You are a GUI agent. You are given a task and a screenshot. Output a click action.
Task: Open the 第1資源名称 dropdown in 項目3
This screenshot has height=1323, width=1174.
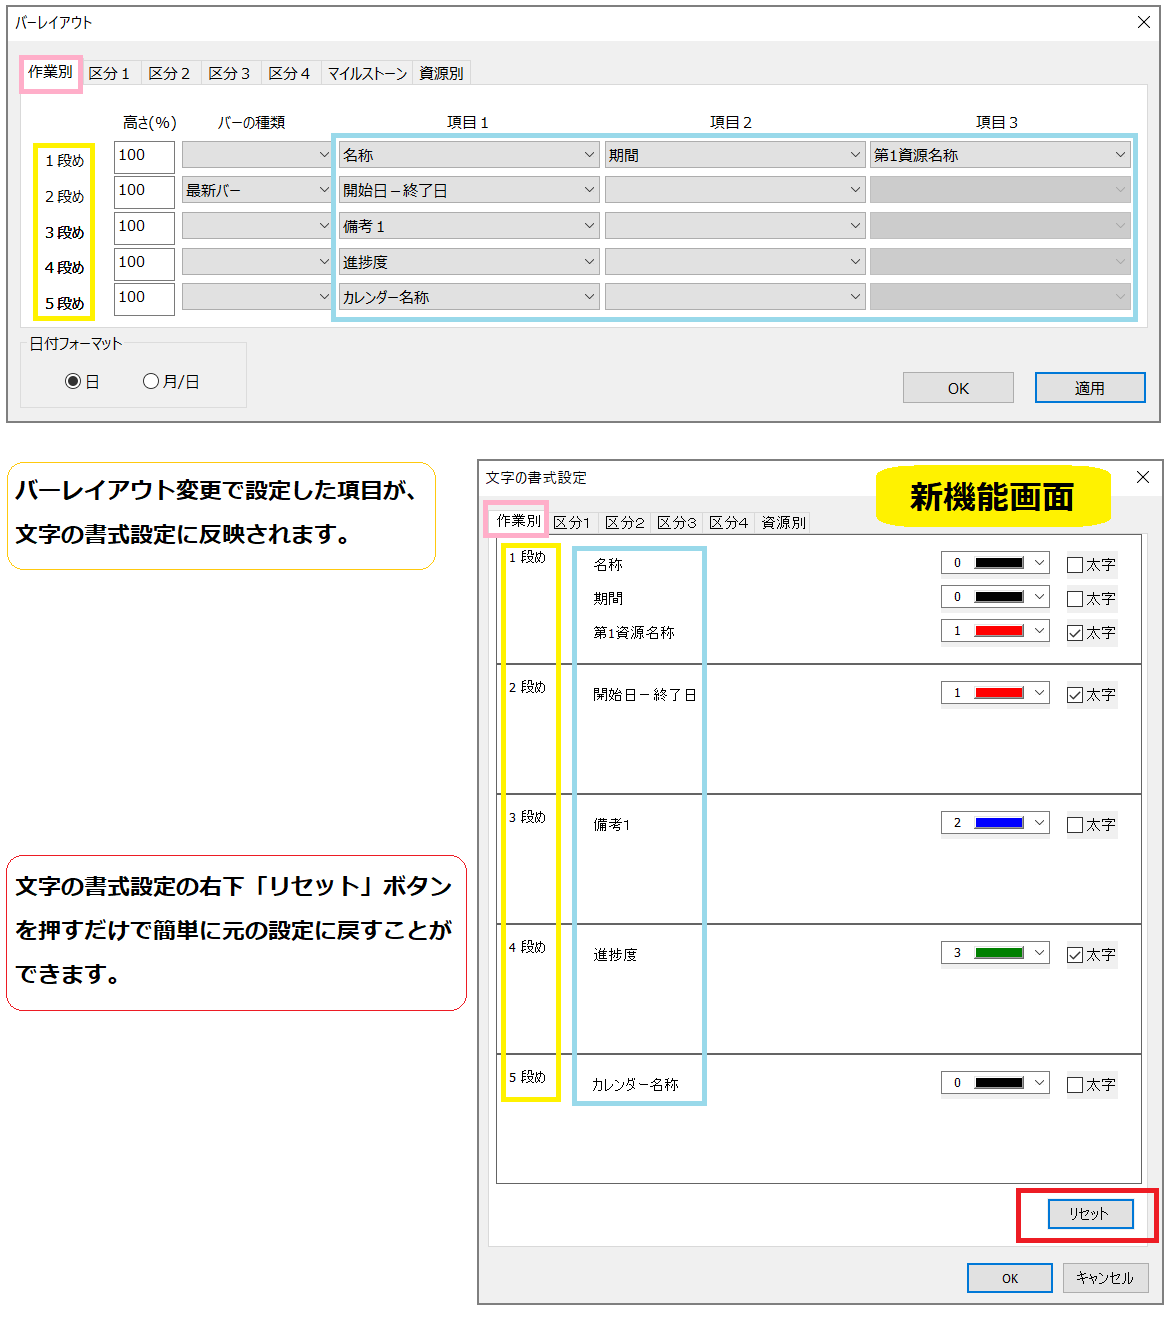[x=999, y=155]
